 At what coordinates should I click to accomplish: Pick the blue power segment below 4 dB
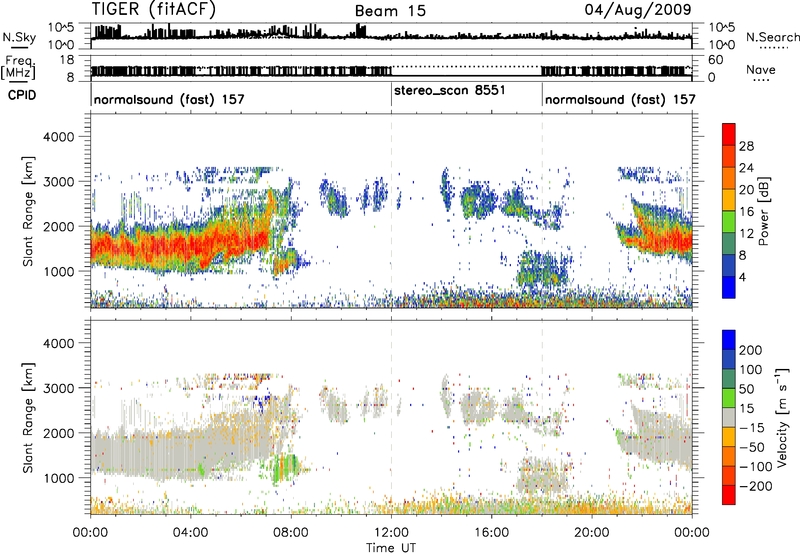coord(729,287)
